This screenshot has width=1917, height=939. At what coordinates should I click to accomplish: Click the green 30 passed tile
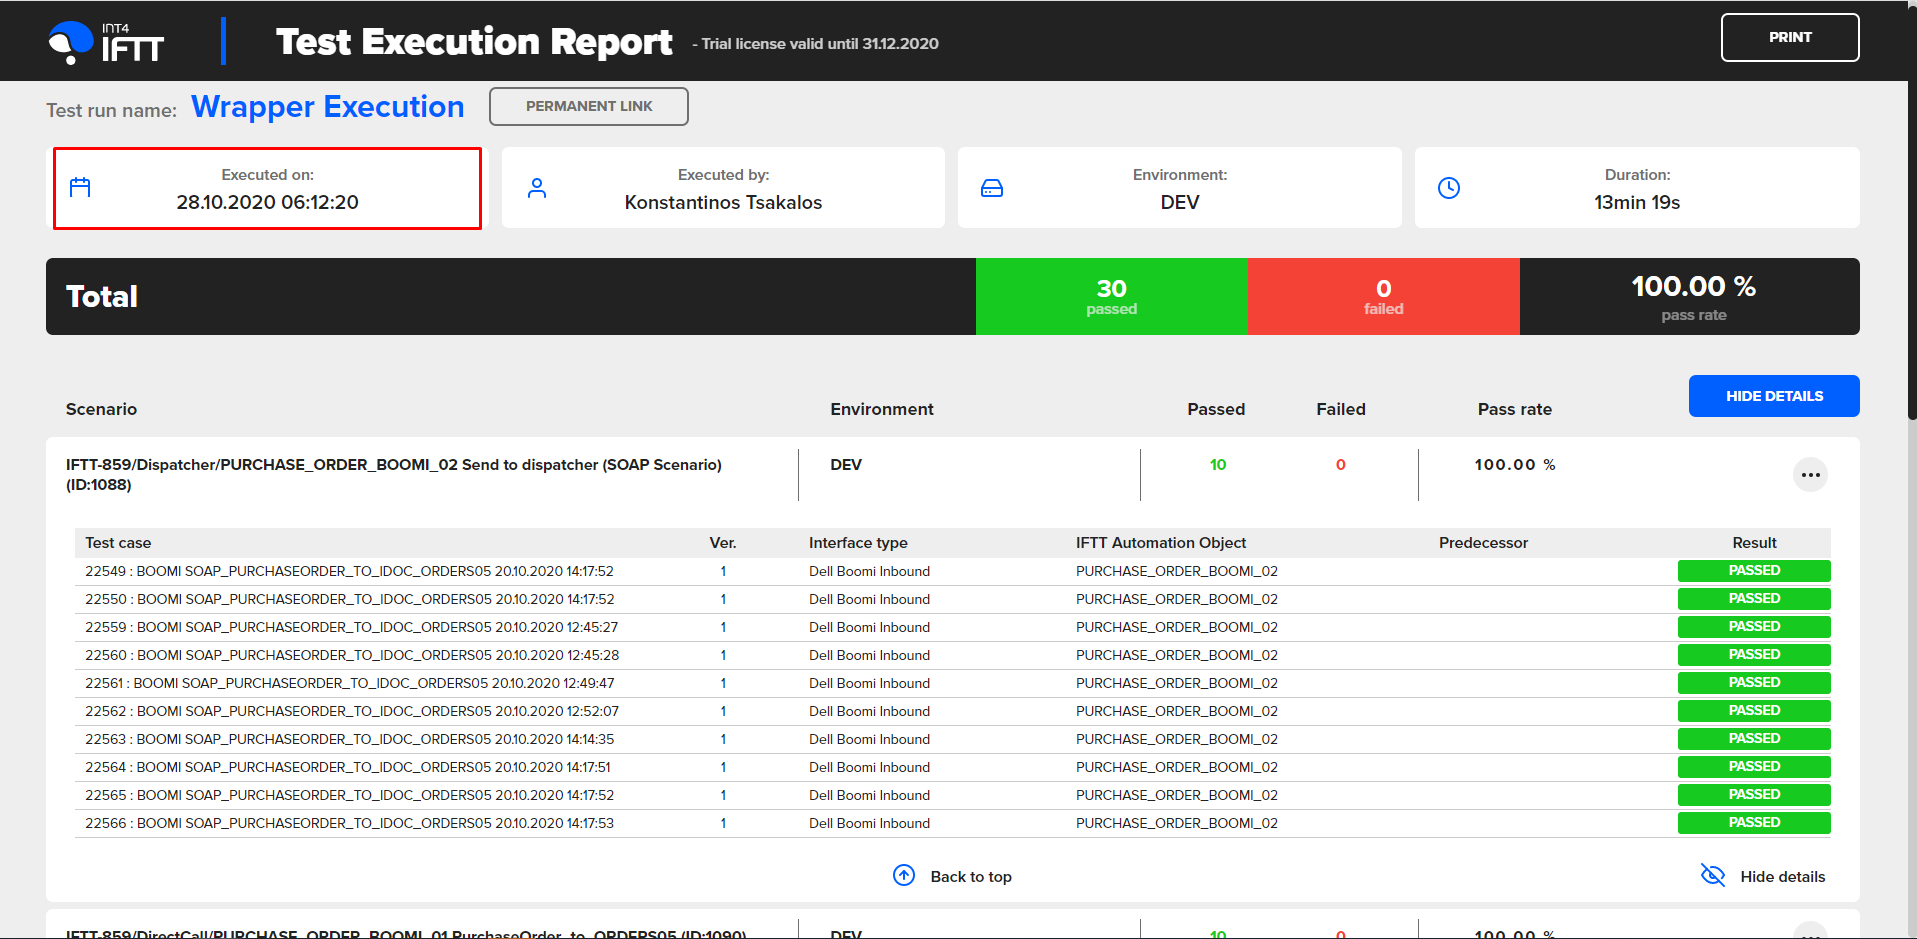1111,297
